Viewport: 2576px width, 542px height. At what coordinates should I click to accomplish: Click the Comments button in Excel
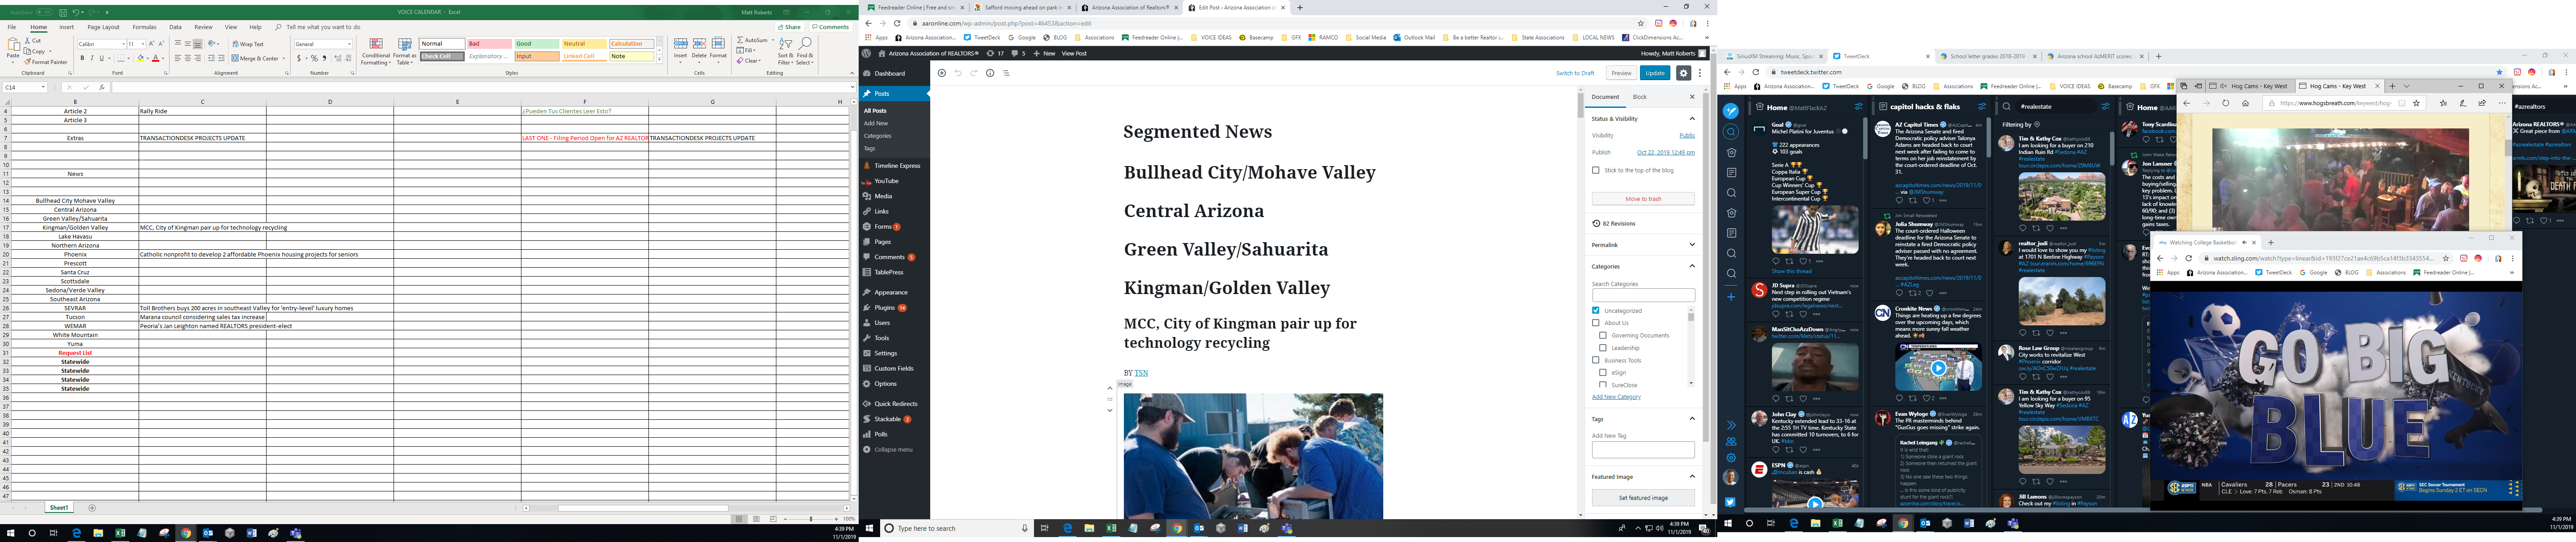831,27
